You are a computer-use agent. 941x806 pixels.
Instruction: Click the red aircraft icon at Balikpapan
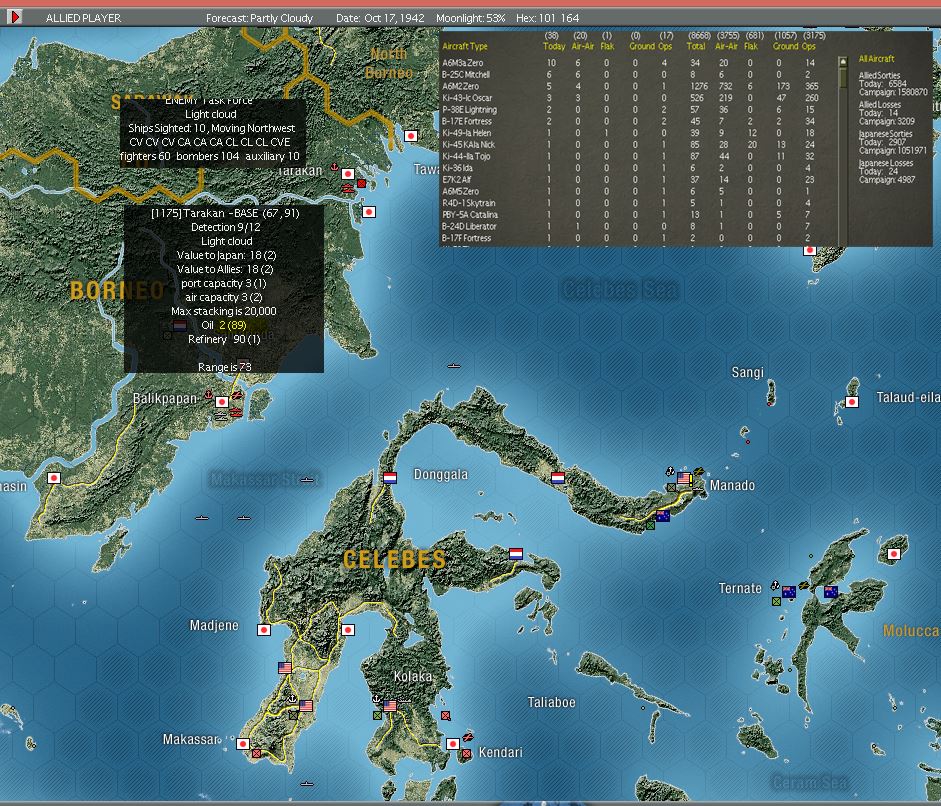[x=236, y=394]
